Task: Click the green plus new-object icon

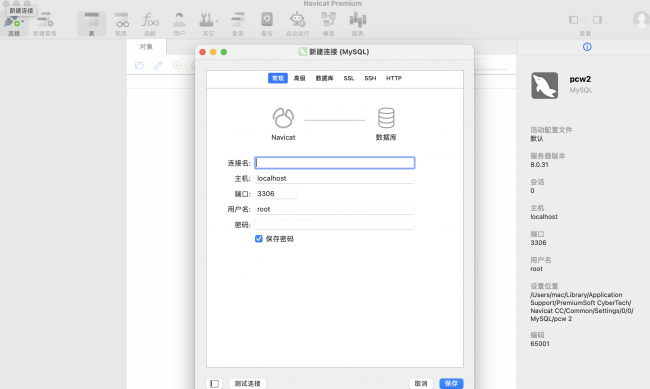Action: (x=177, y=66)
